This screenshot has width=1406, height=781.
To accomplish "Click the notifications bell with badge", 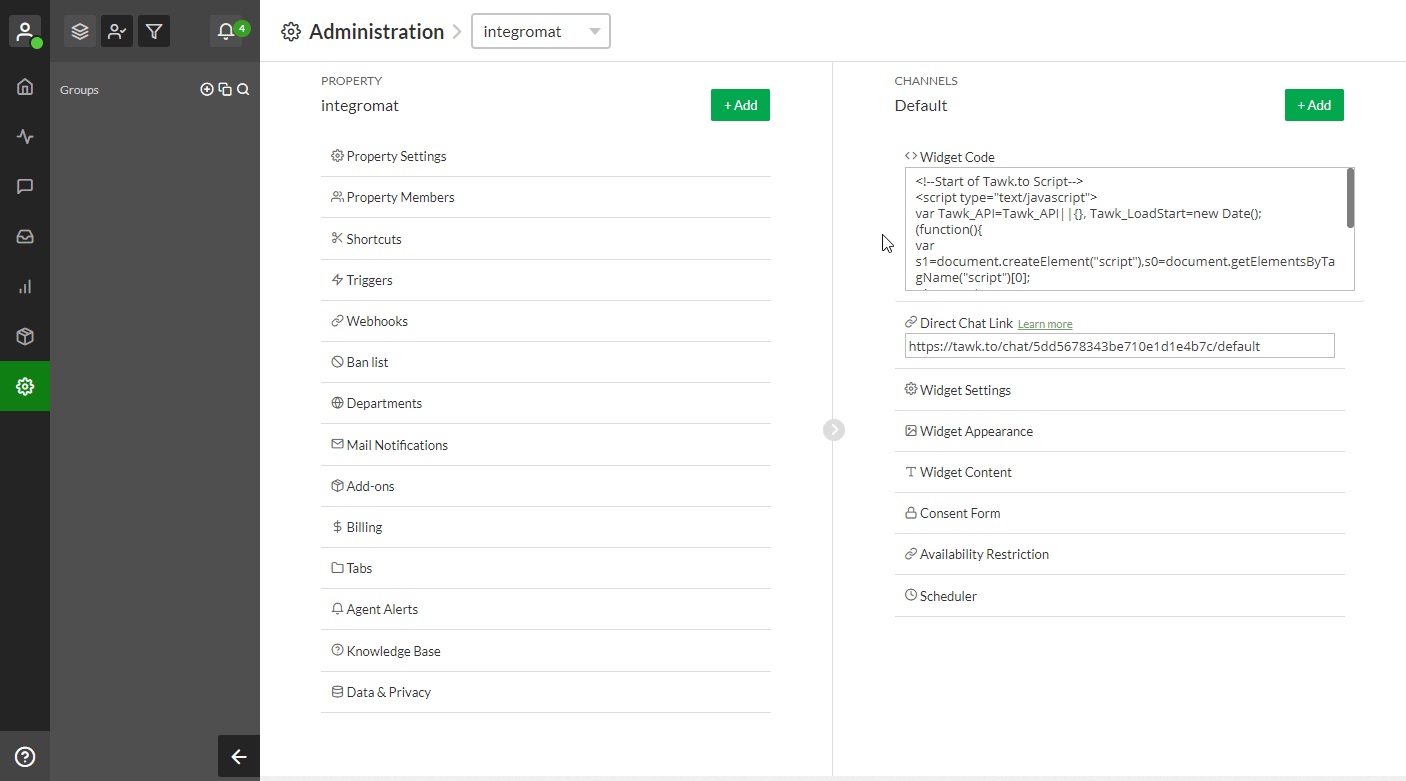I will click(x=227, y=31).
